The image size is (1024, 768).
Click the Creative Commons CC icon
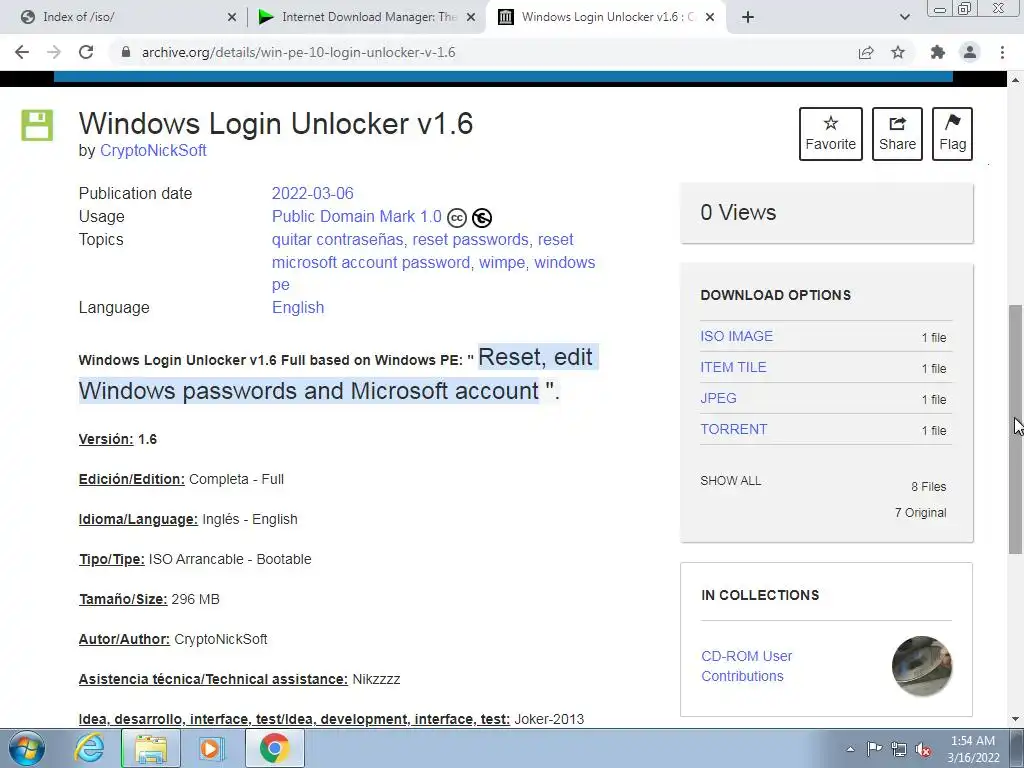click(x=456, y=217)
